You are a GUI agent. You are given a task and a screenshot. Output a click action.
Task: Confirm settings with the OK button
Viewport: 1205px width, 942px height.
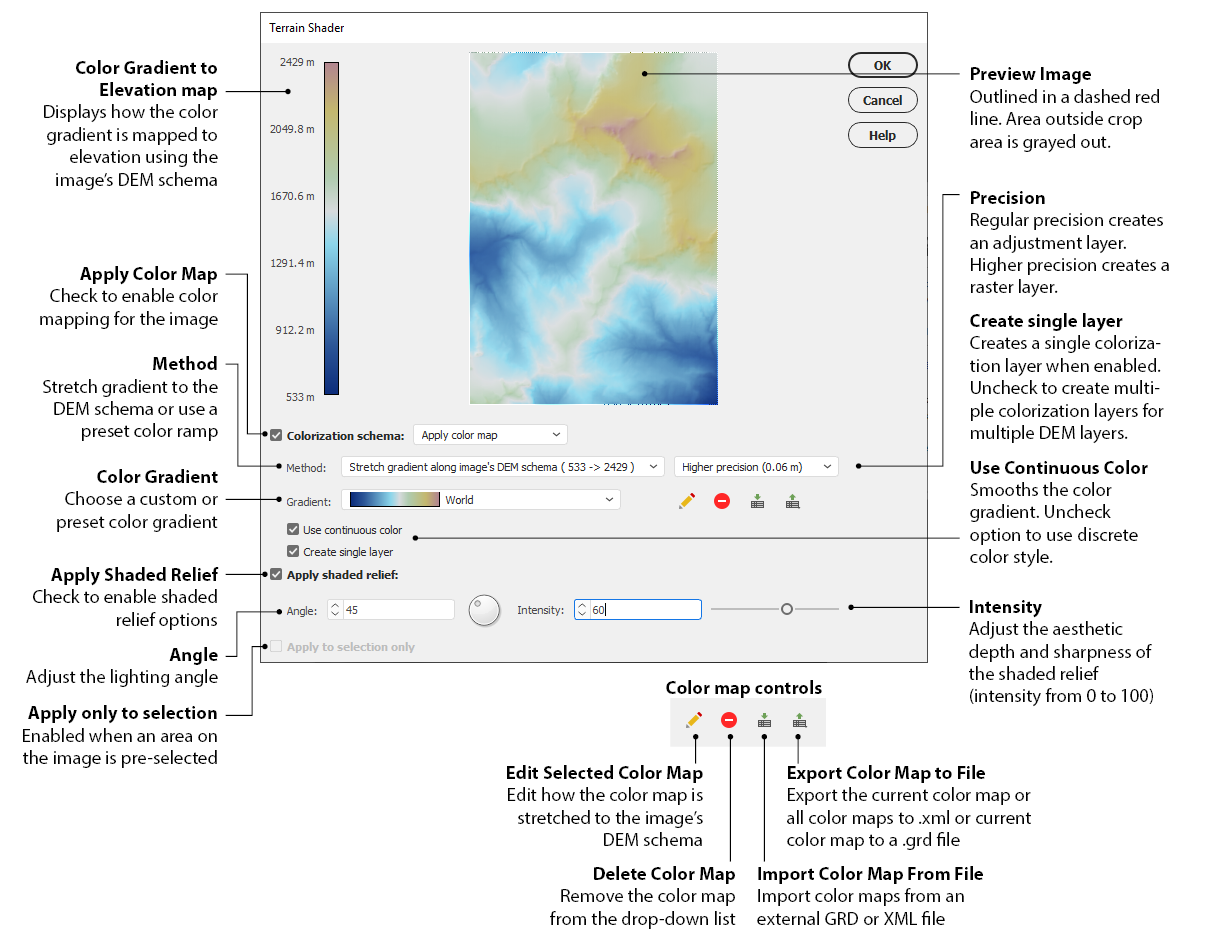882,64
